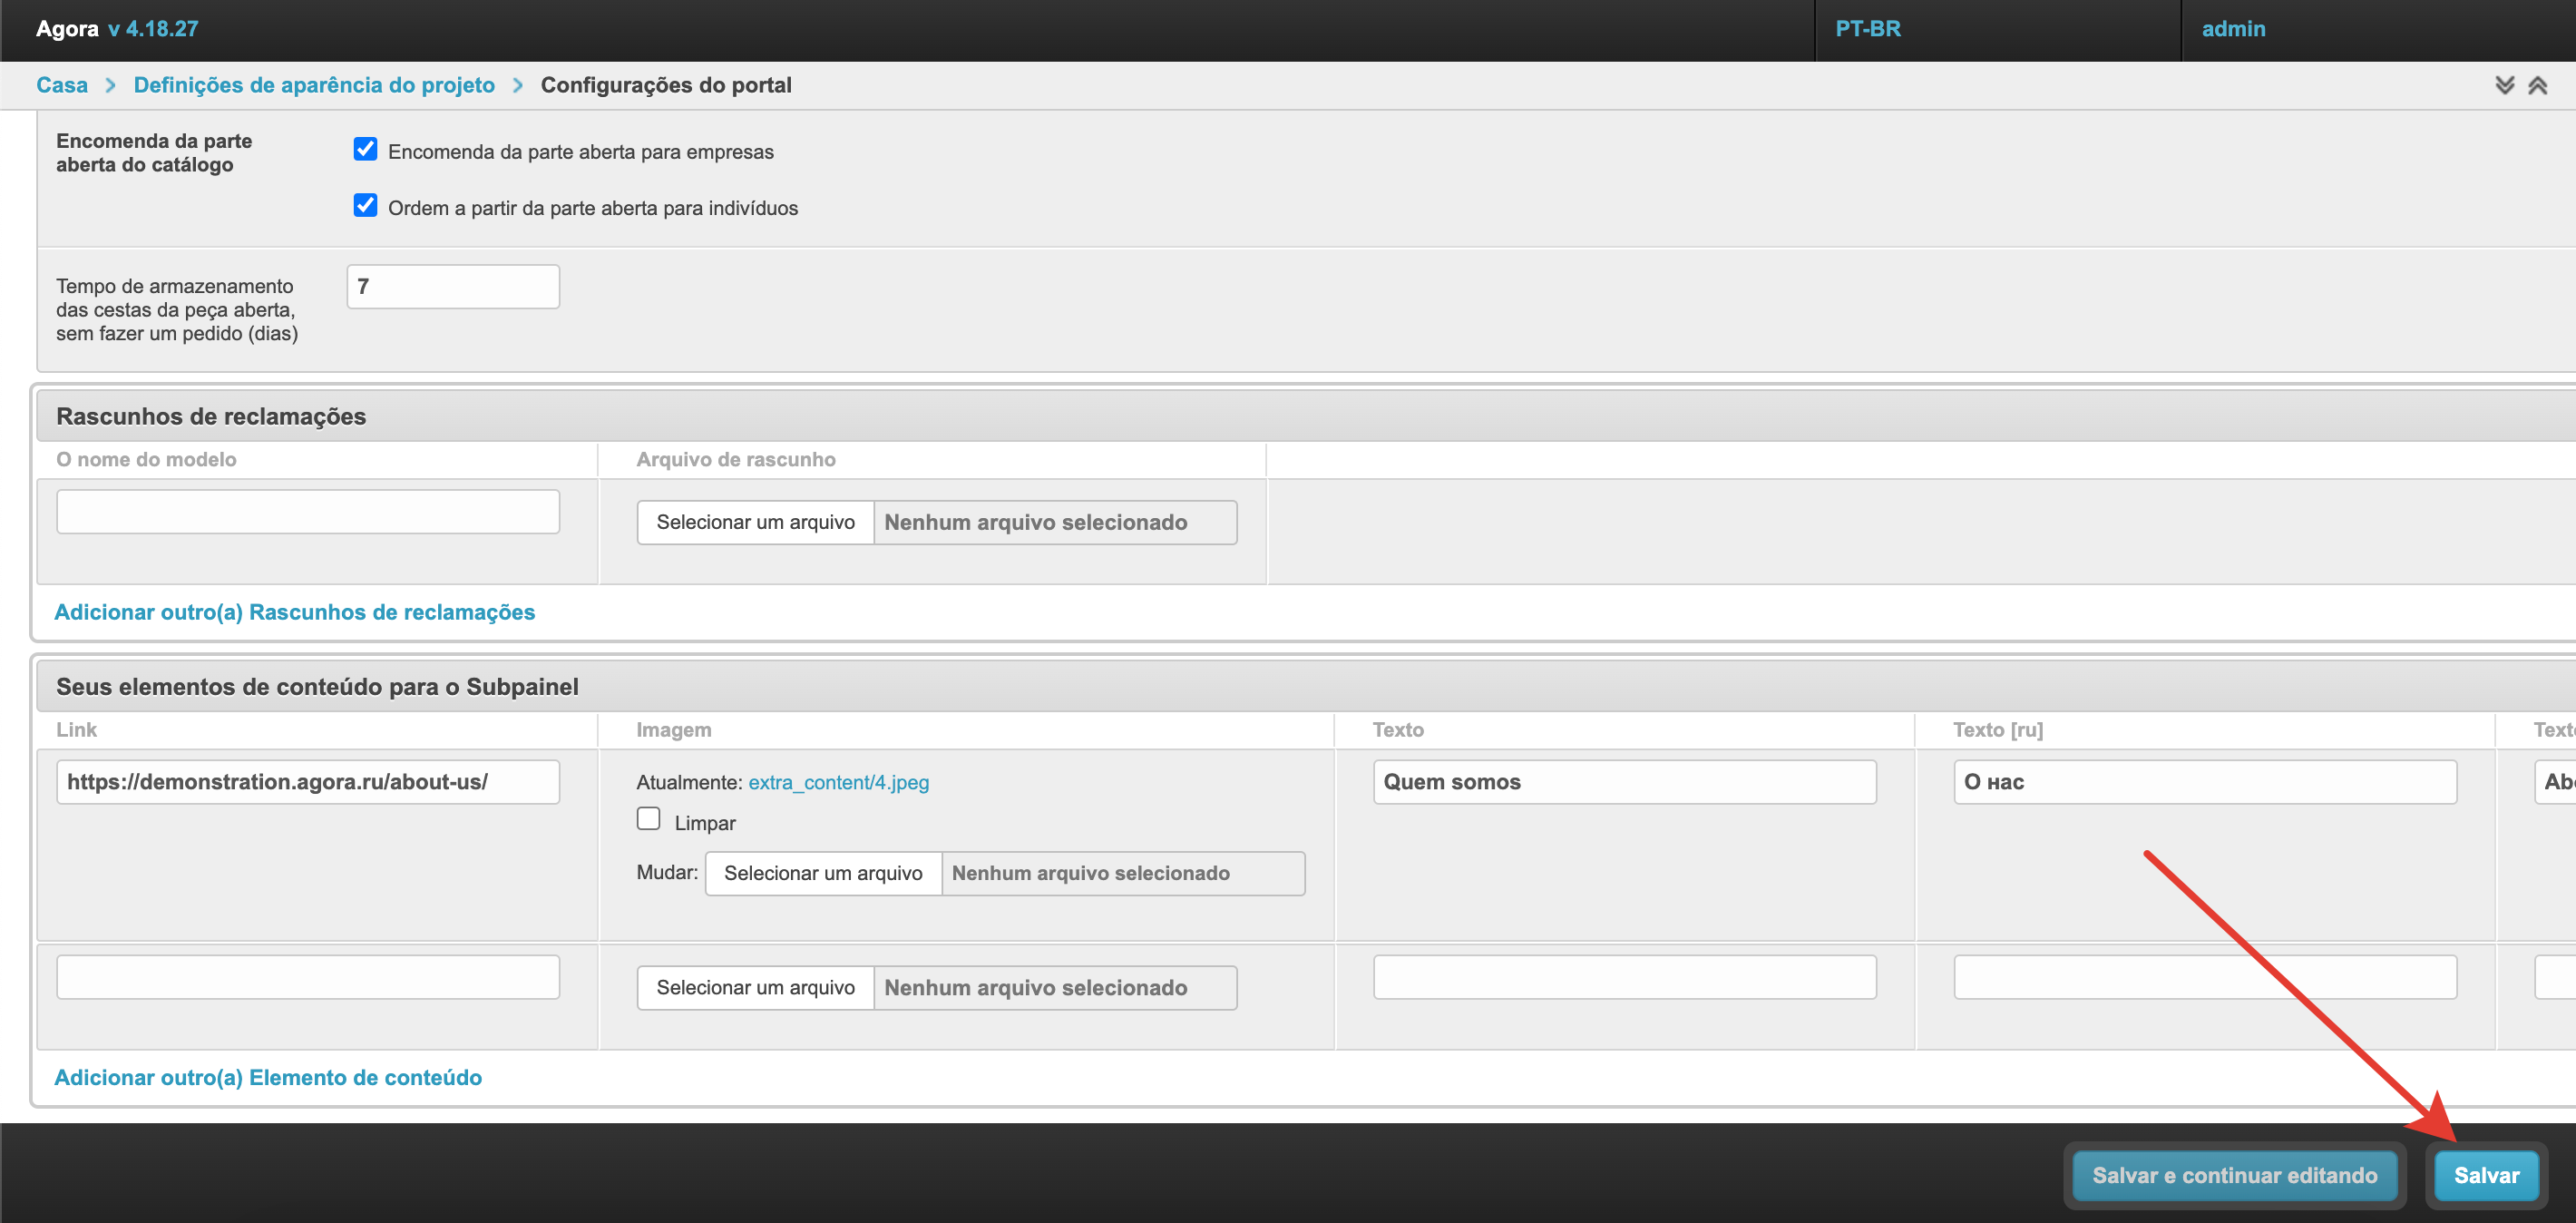Go to the 'Casa' breadcrumb
Image resolution: width=2576 pixels, height=1223 pixels.
pos(62,85)
